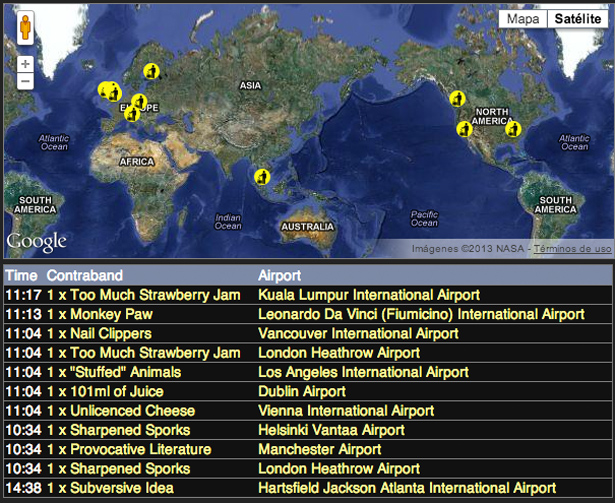Select 1 x 101ml of Juice entry
615x503 pixels.
pyautogui.click(x=105, y=392)
